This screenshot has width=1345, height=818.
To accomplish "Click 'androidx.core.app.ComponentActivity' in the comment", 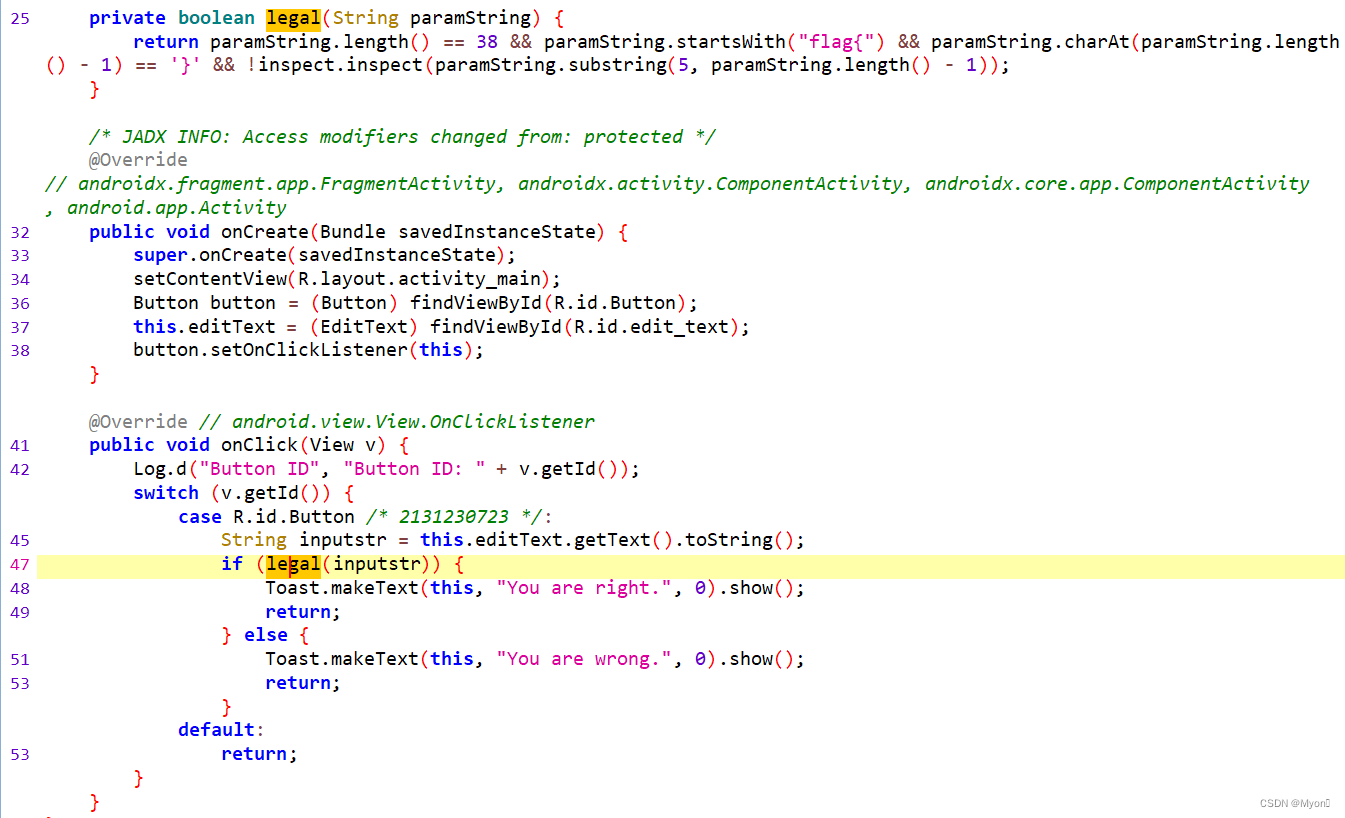I will 1117,184.
